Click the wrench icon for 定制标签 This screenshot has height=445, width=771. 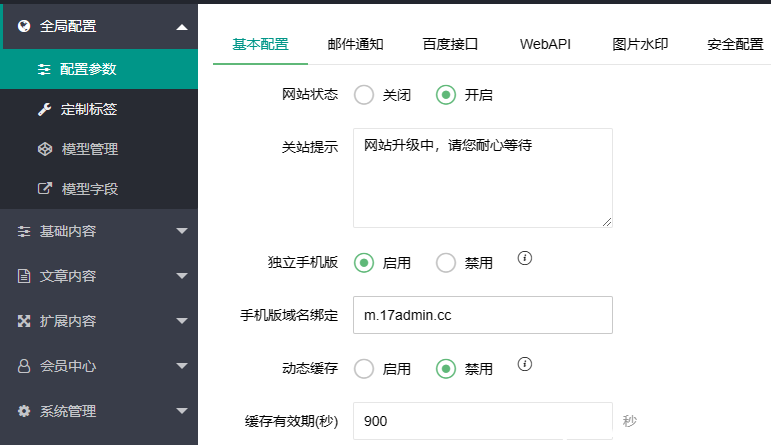pyautogui.click(x=44, y=109)
